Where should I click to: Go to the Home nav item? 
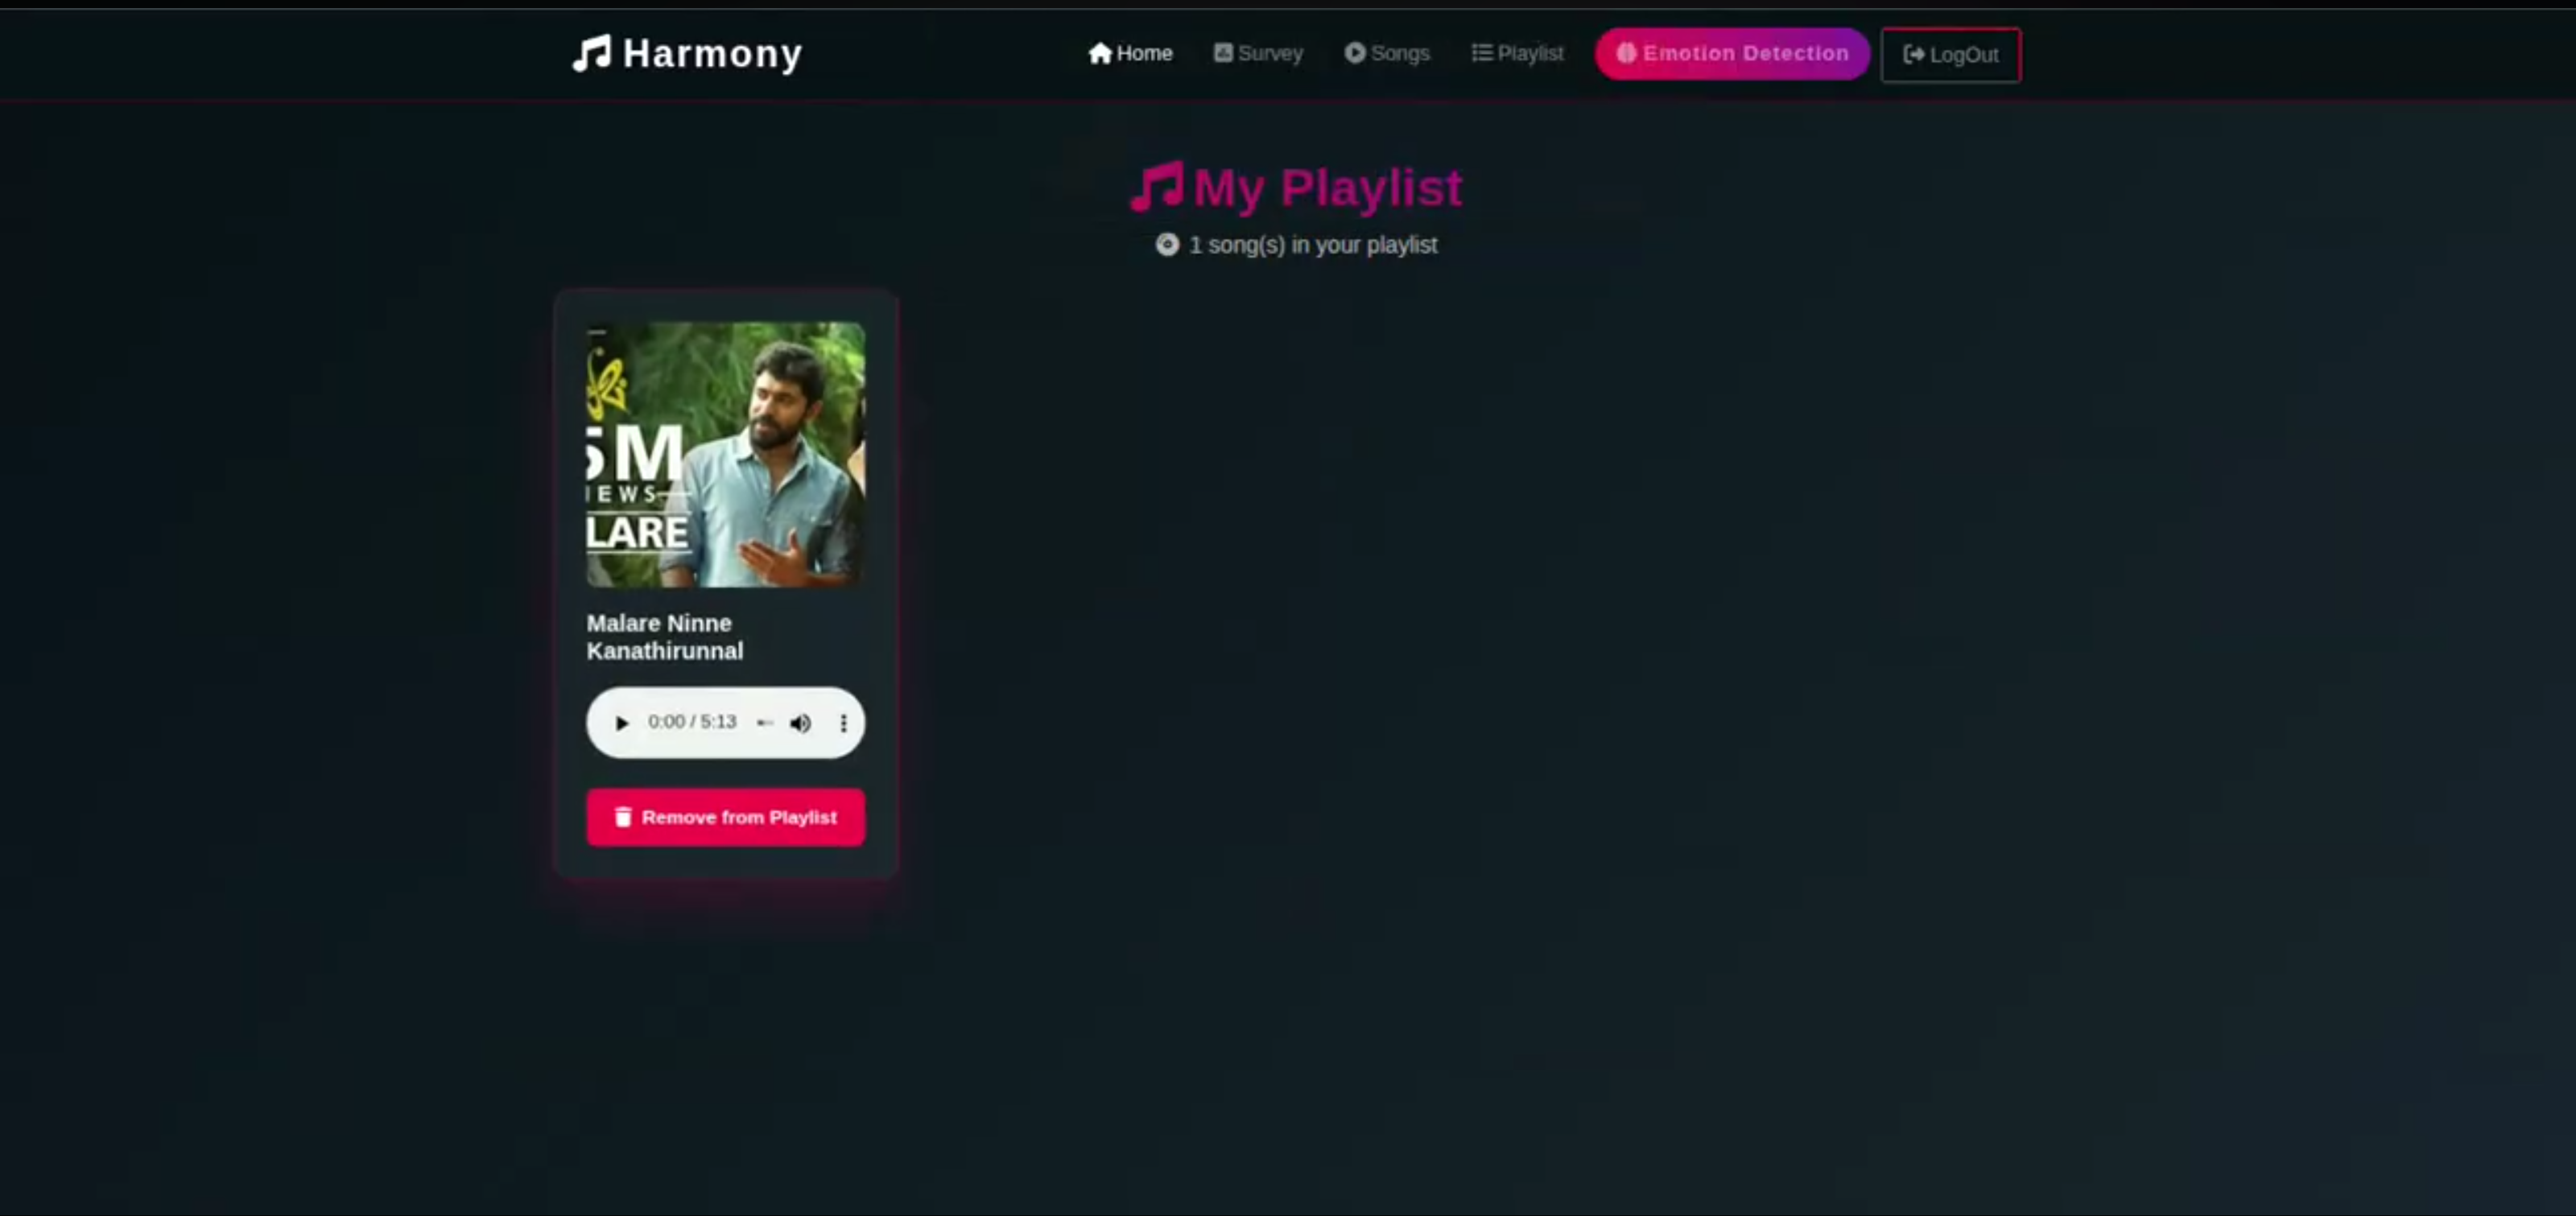1130,53
